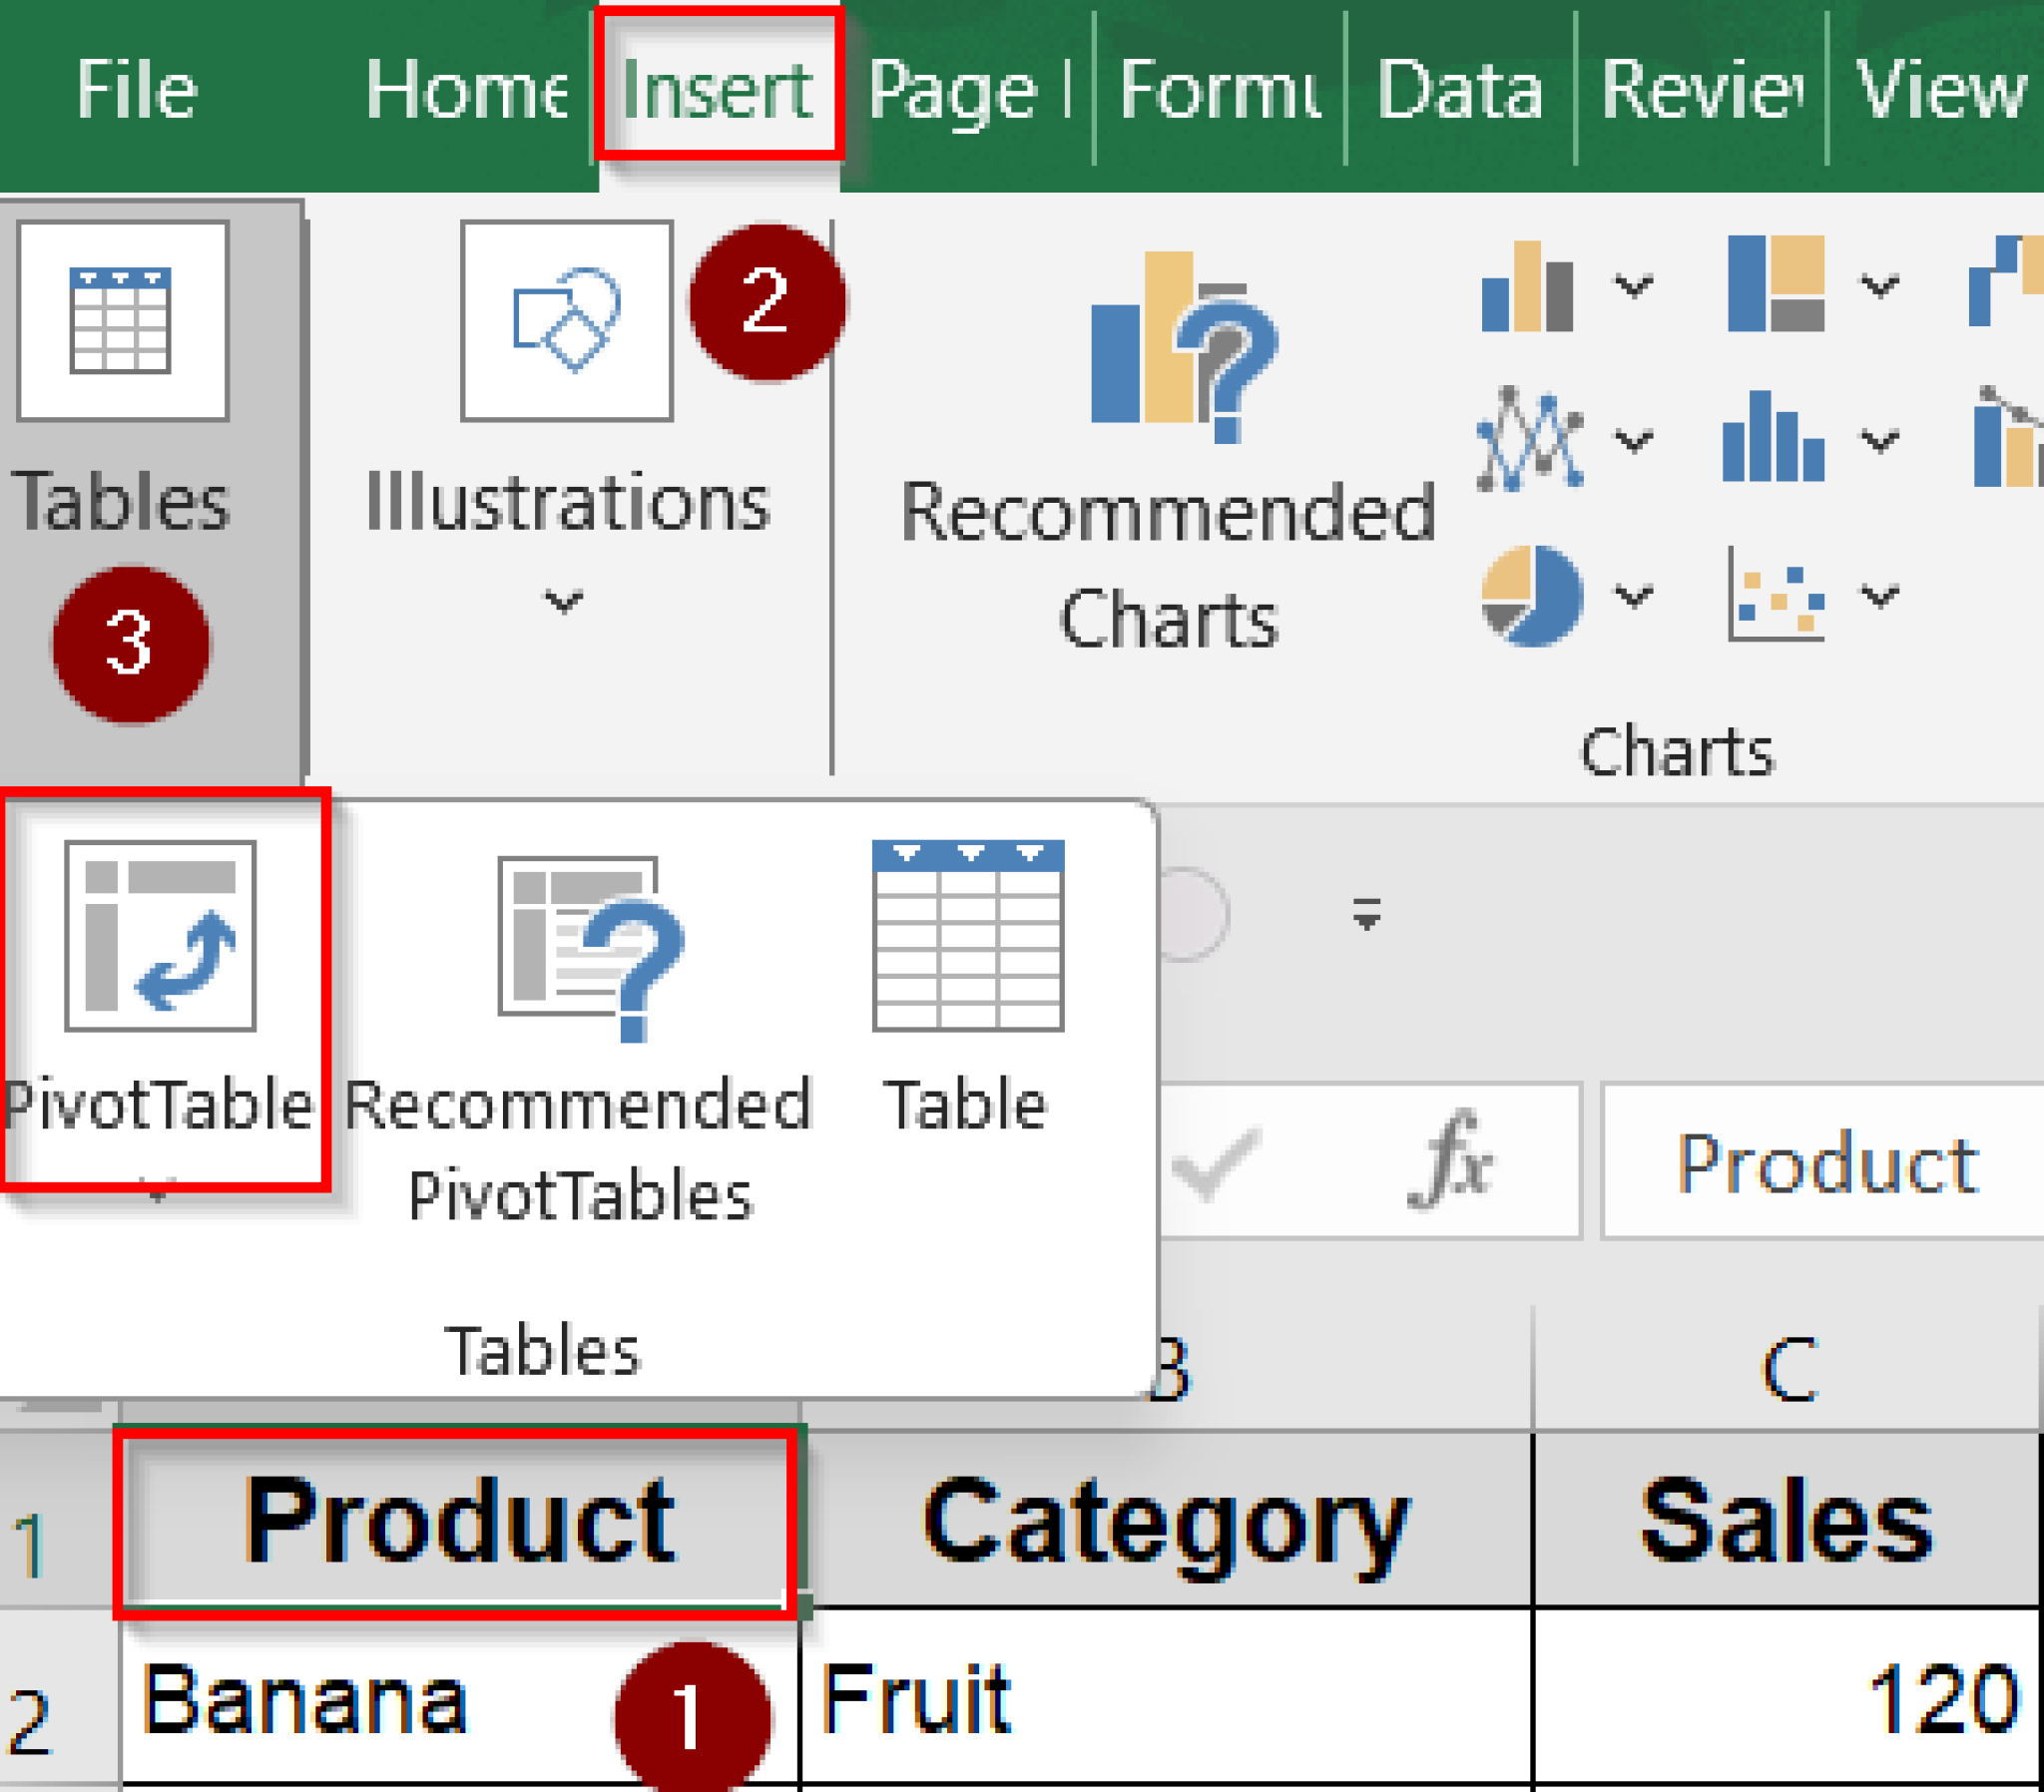This screenshot has width=2044, height=1792.
Task: Expand the pie chart options dropdown
Action: coord(1633,597)
